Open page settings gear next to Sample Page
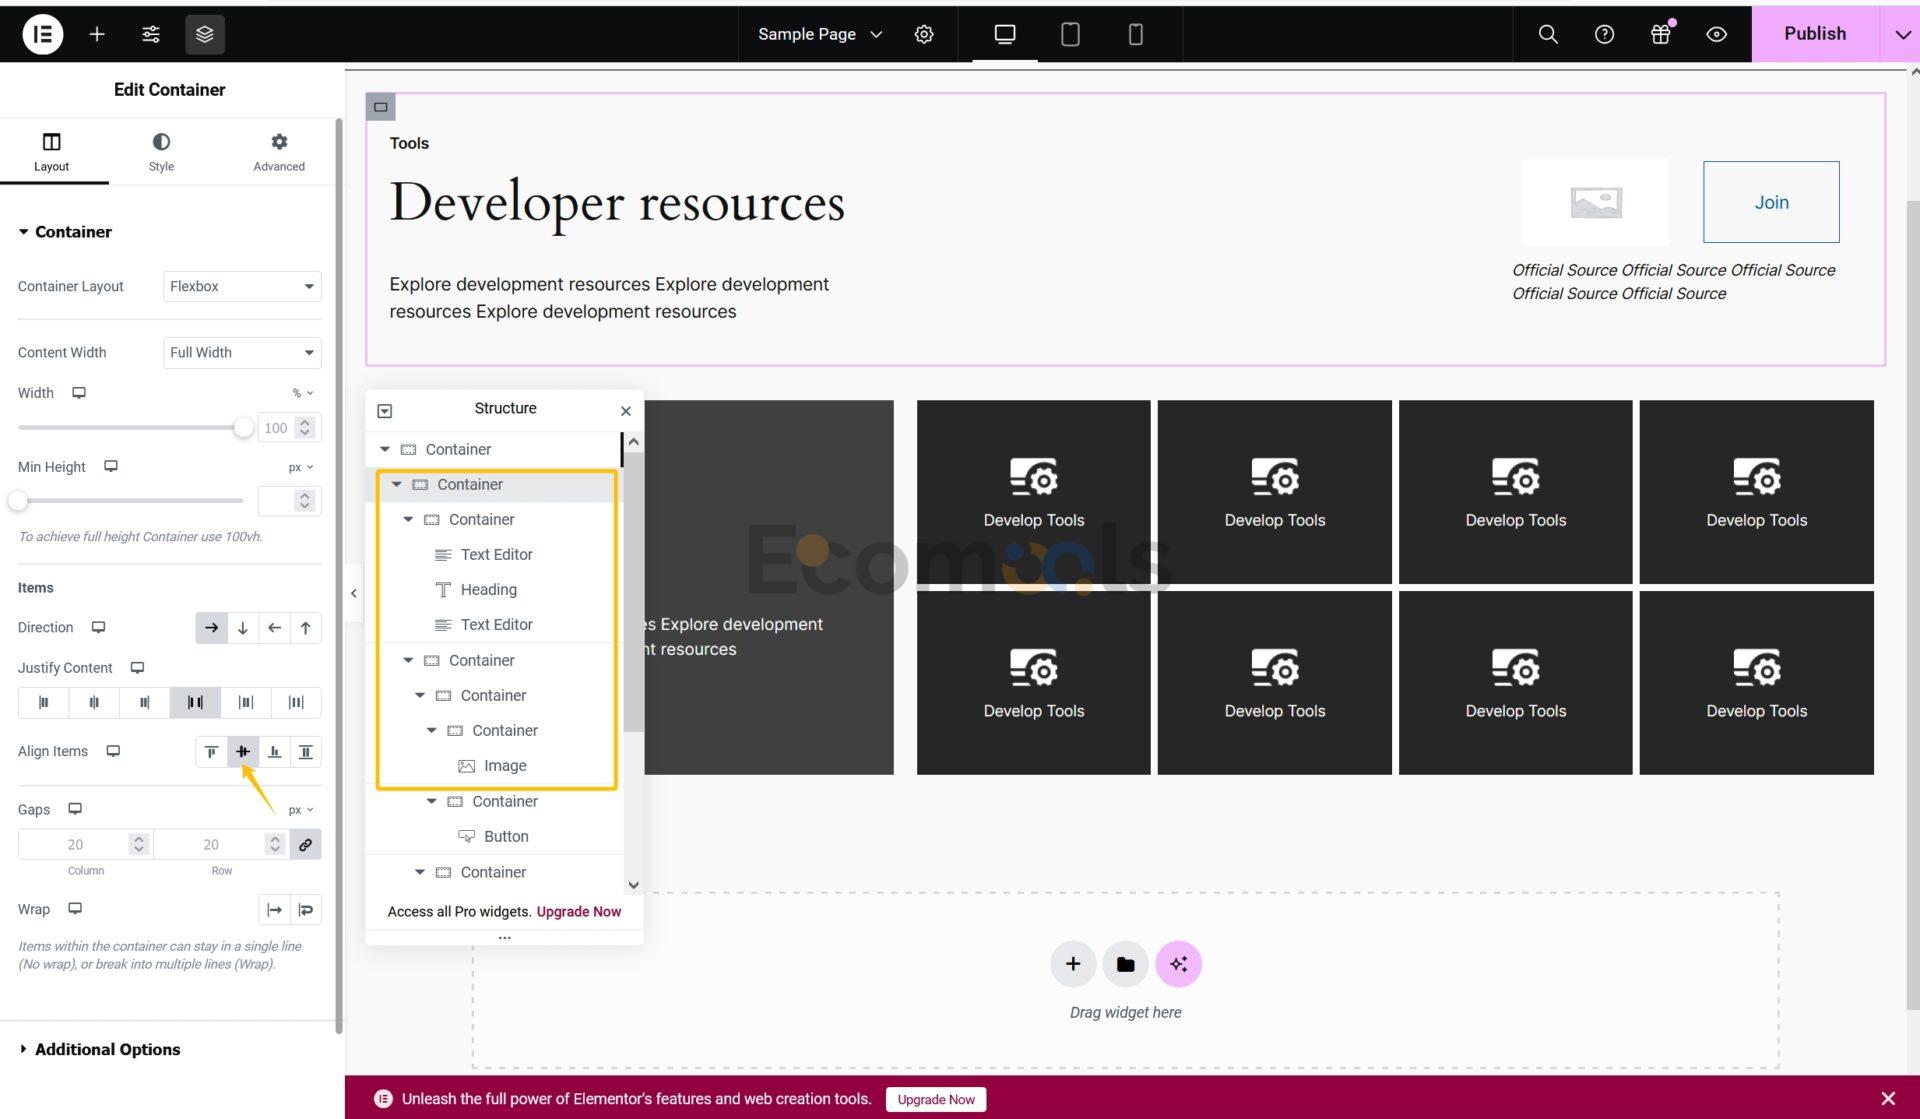Viewport: 1920px width, 1119px height. (x=924, y=34)
